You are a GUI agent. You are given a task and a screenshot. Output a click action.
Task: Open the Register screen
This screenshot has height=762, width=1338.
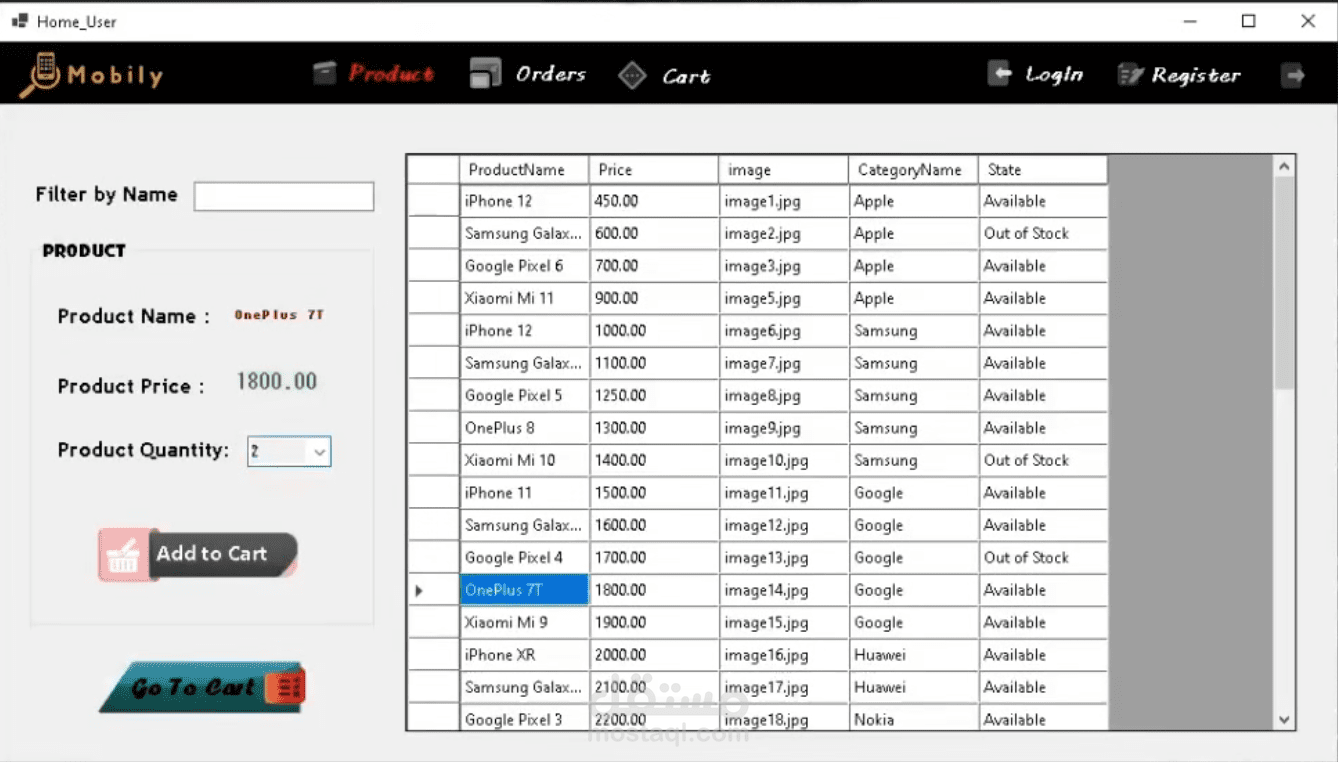point(1198,73)
